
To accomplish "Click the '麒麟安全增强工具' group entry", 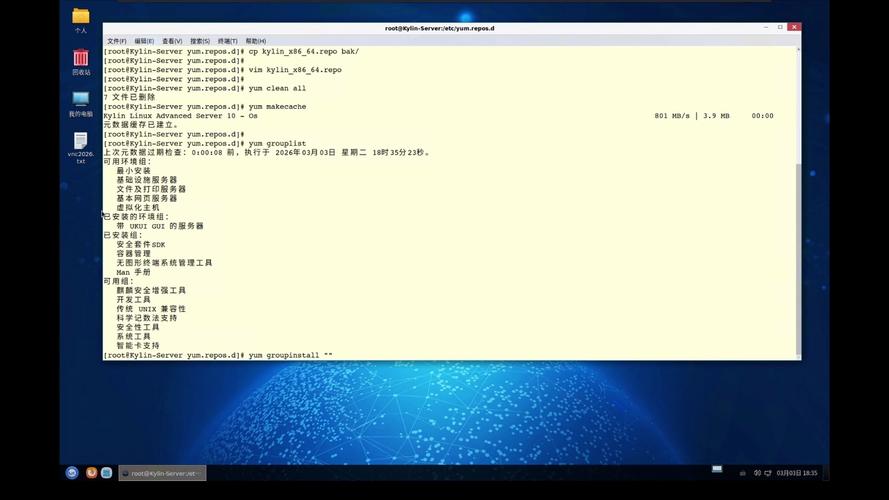I will pyautogui.click(x=151, y=290).
